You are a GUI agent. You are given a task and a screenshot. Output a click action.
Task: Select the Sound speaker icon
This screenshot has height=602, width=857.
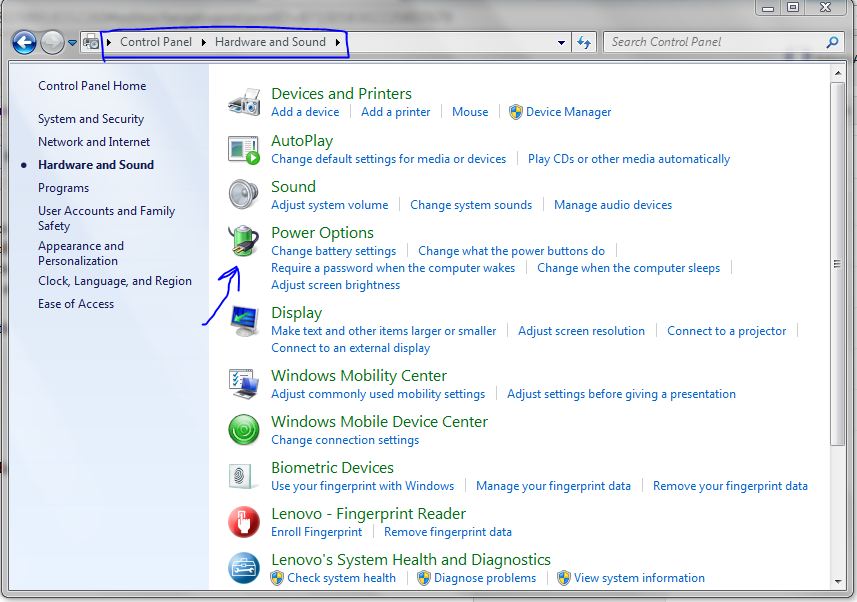point(243,195)
